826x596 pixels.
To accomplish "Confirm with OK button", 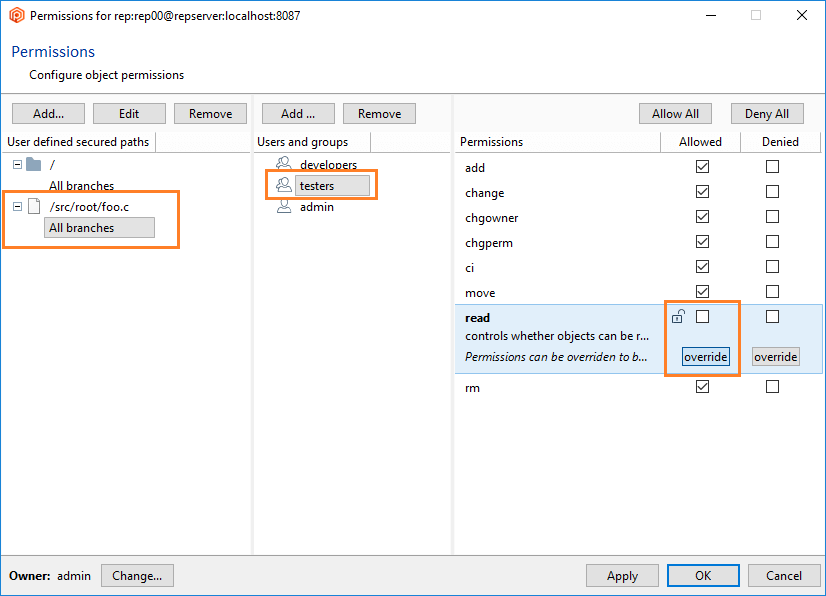I will 703,575.
